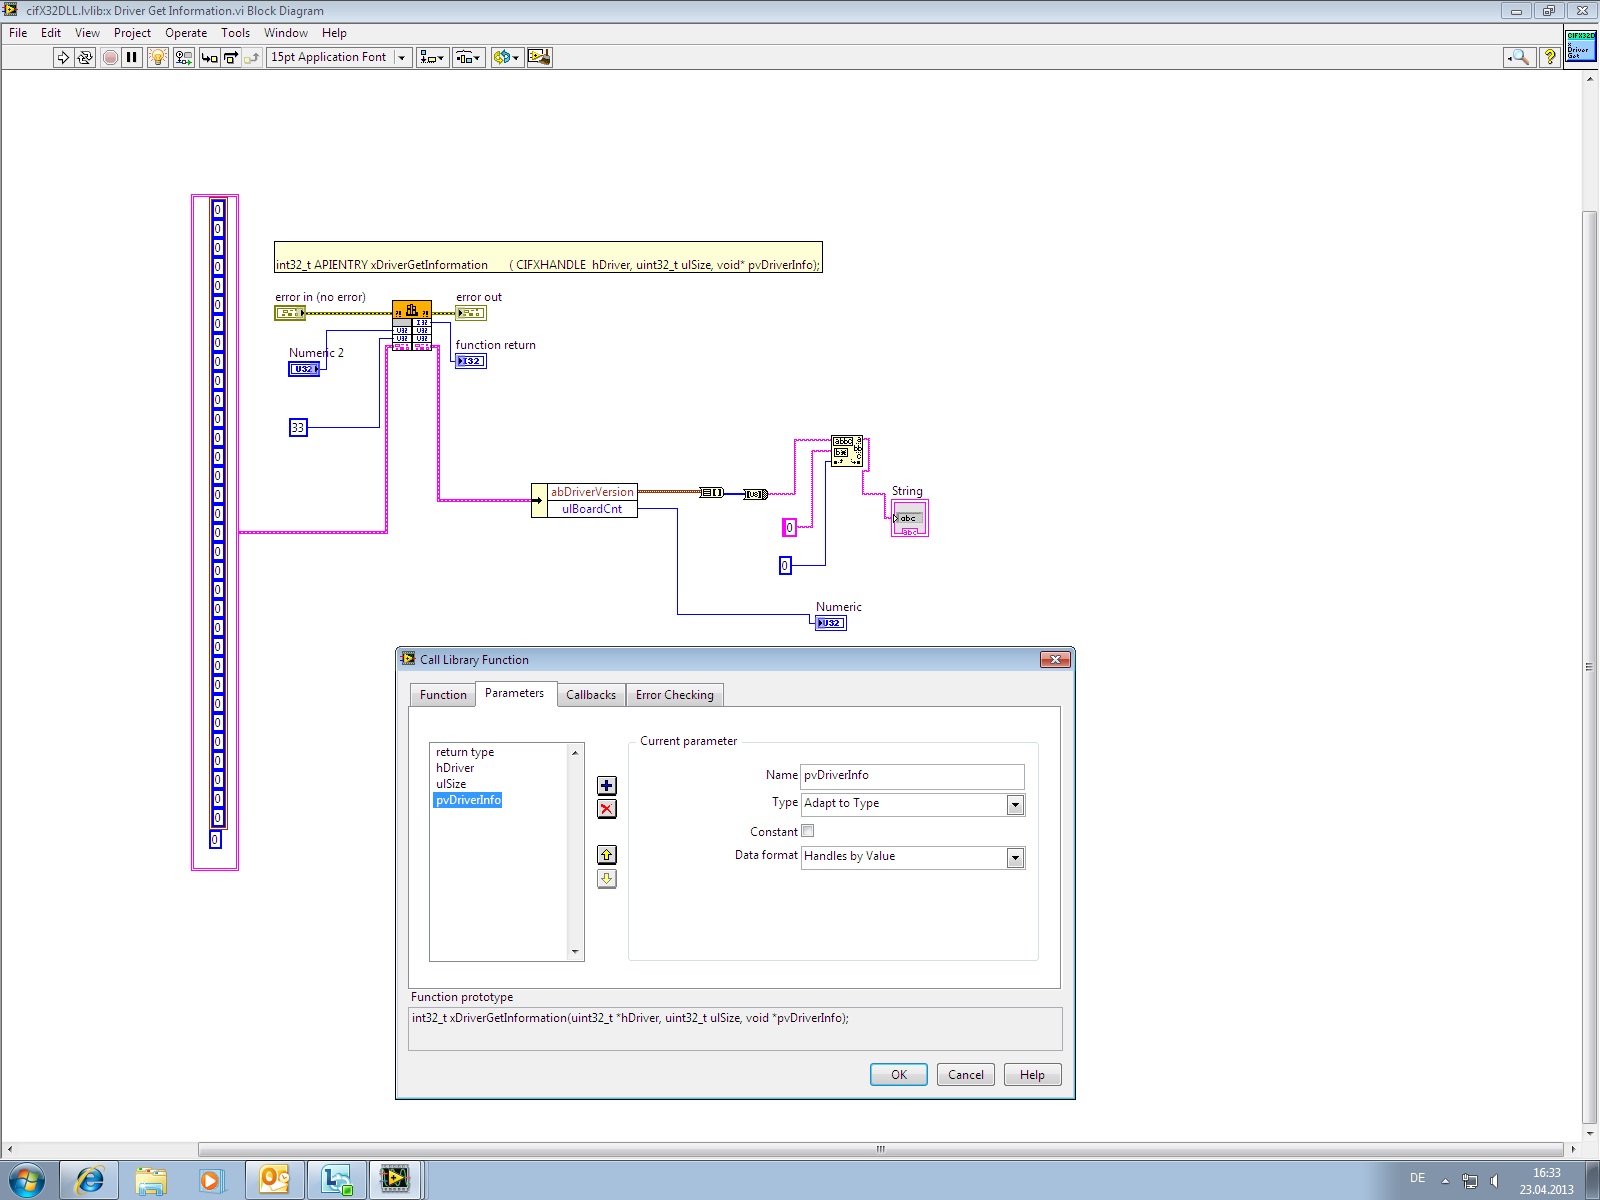Open the Operate menu
1600x1200 pixels.
tap(186, 33)
